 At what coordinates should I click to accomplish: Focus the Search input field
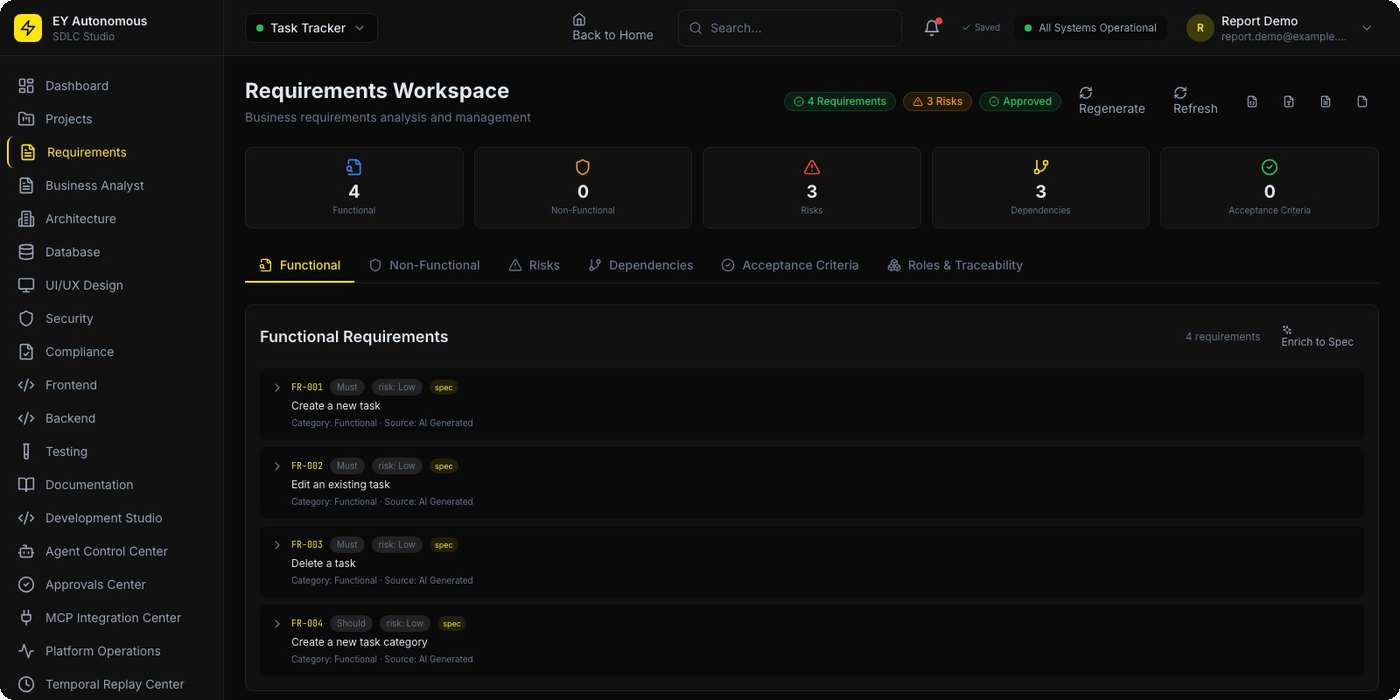tap(790, 28)
